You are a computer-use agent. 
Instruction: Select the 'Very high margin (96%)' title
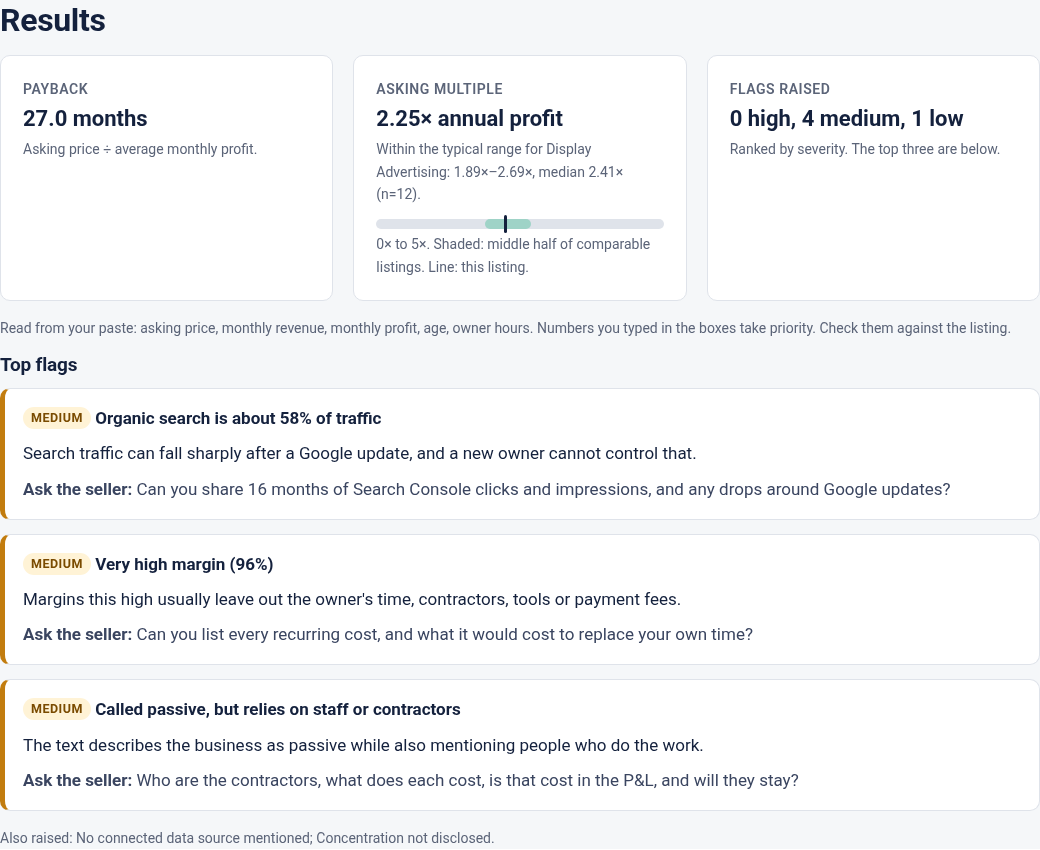[184, 564]
